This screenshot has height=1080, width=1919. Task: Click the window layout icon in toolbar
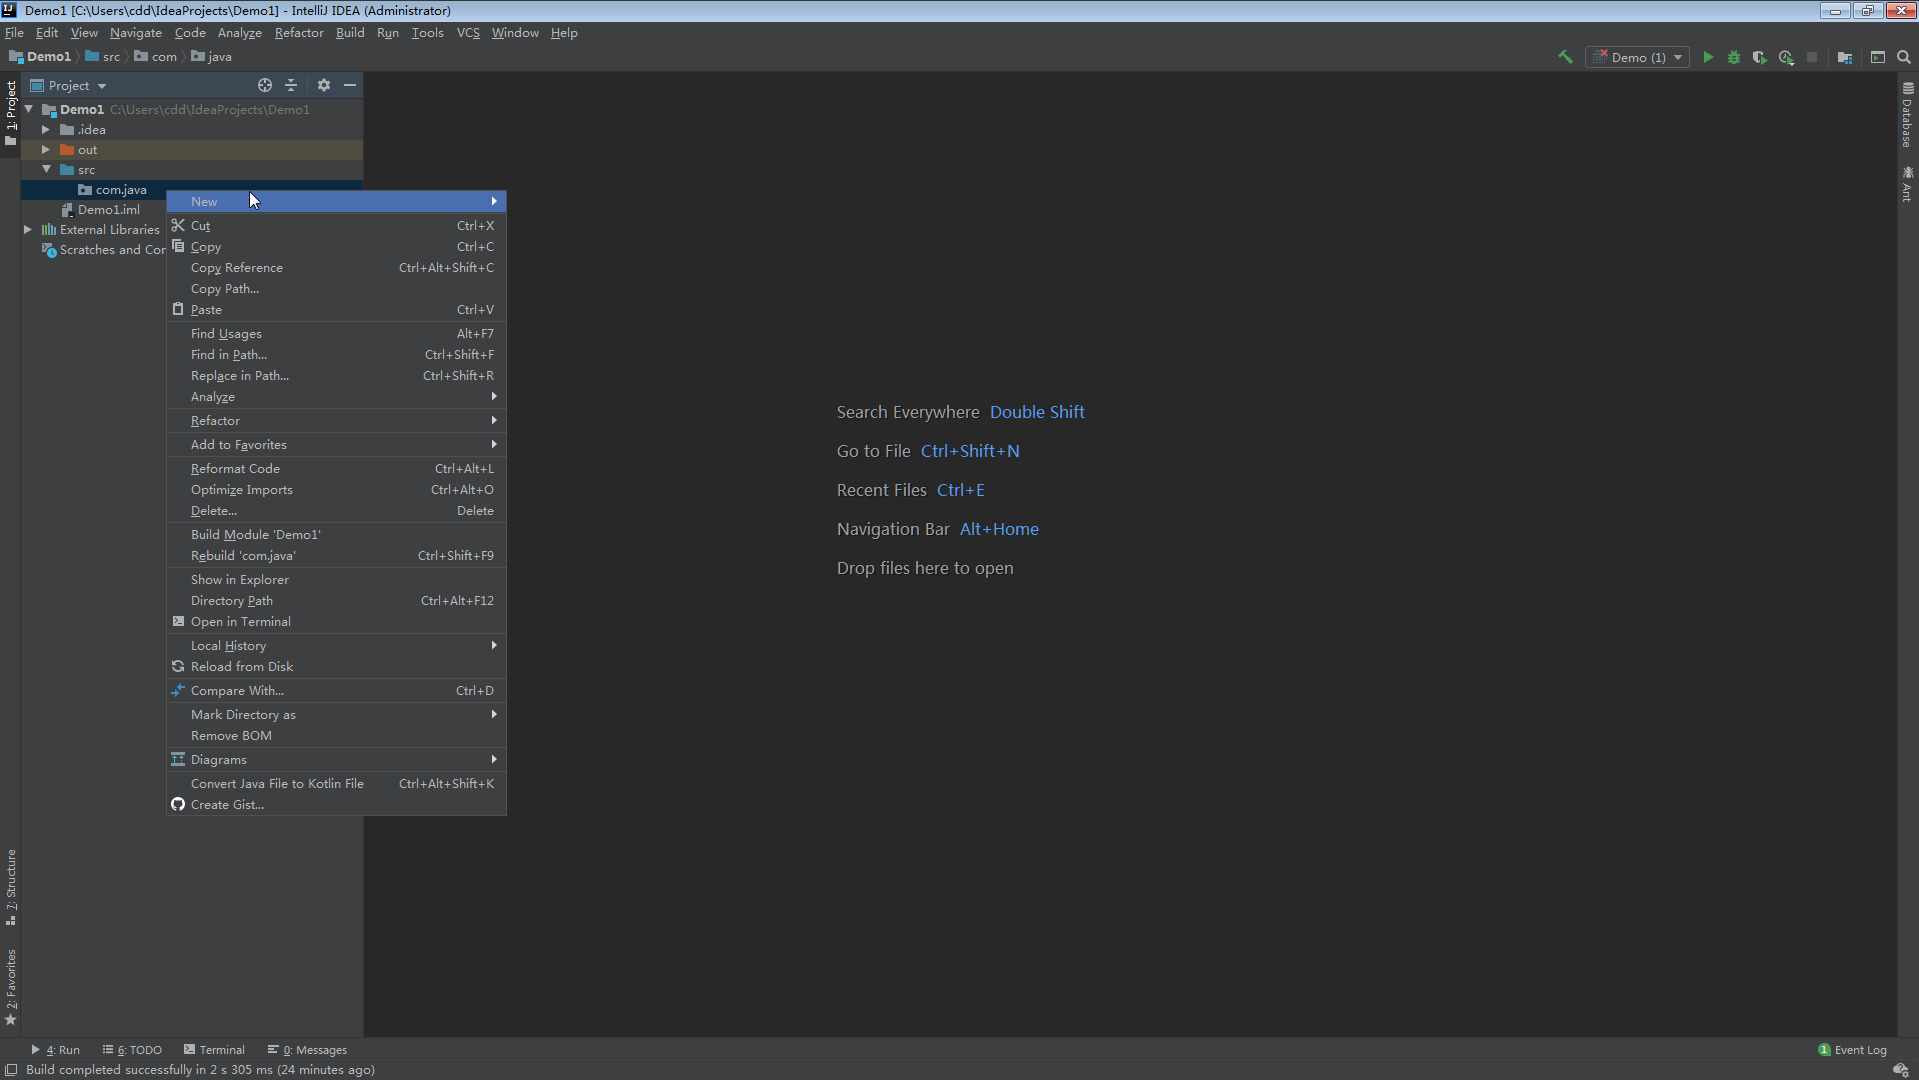pyautogui.click(x=1878, y=57)
